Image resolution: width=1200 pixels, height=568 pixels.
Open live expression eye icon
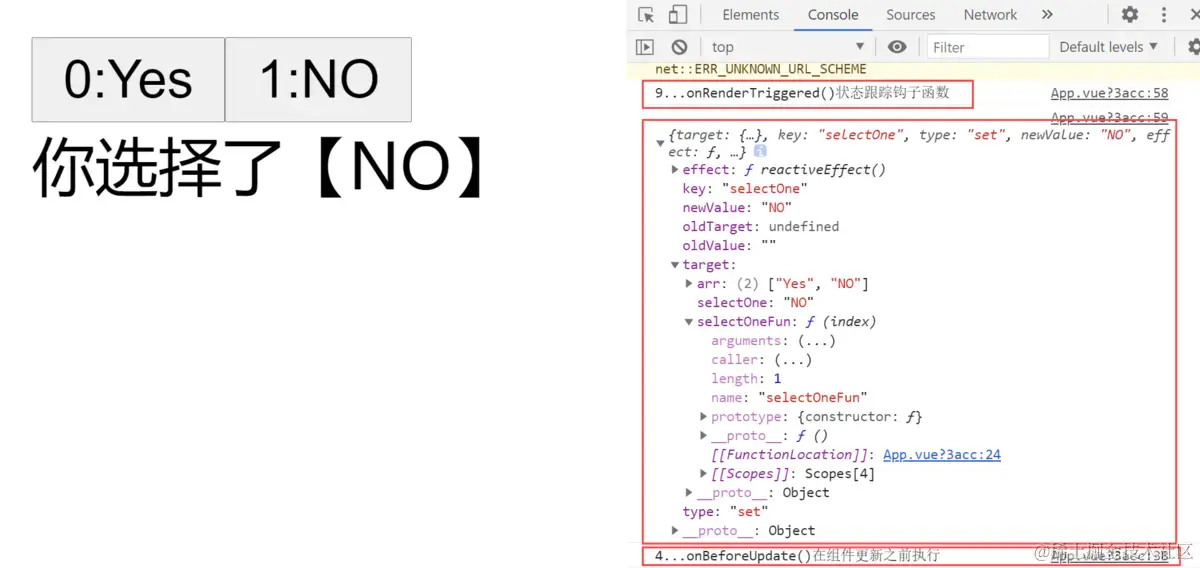click(x=897, y=47)
